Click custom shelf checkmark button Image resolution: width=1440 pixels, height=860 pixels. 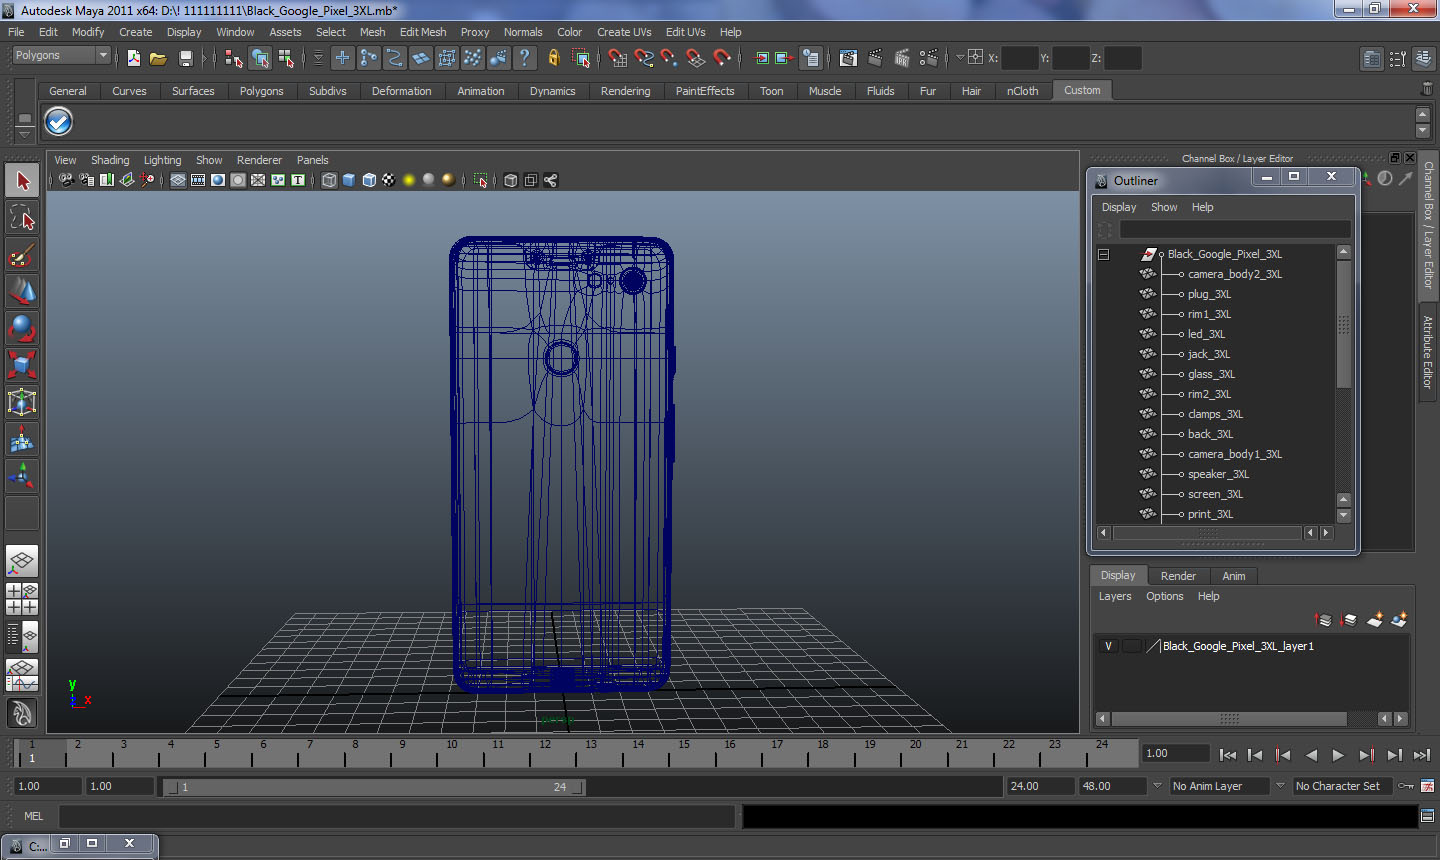pyautogui.click(x=59, y=122)
